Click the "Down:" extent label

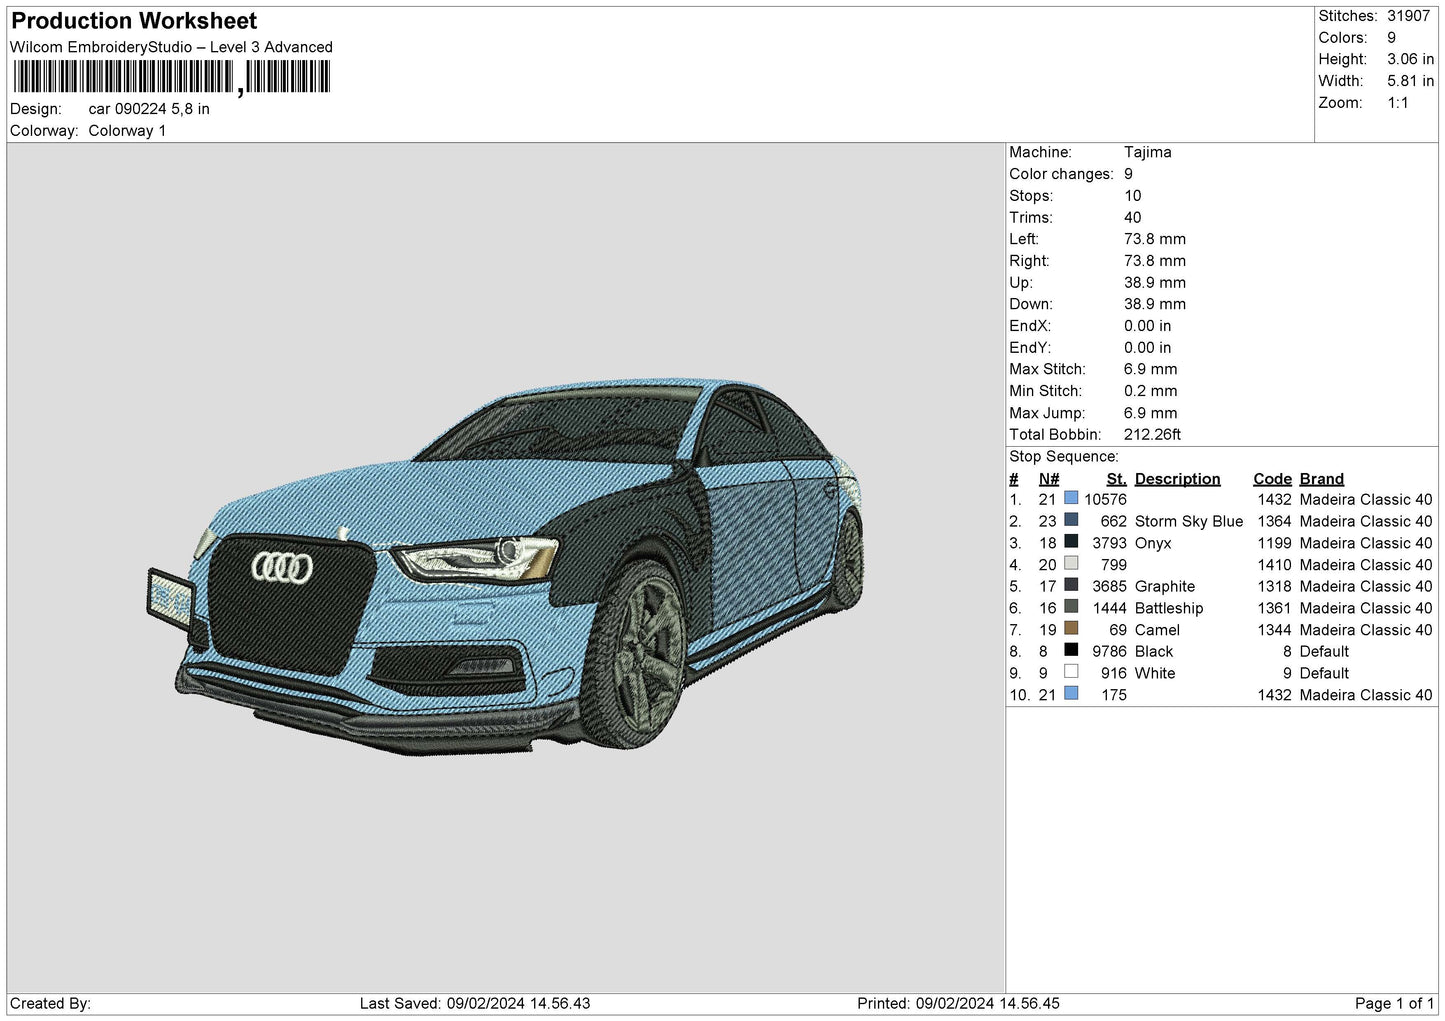tap(1030, 304)
